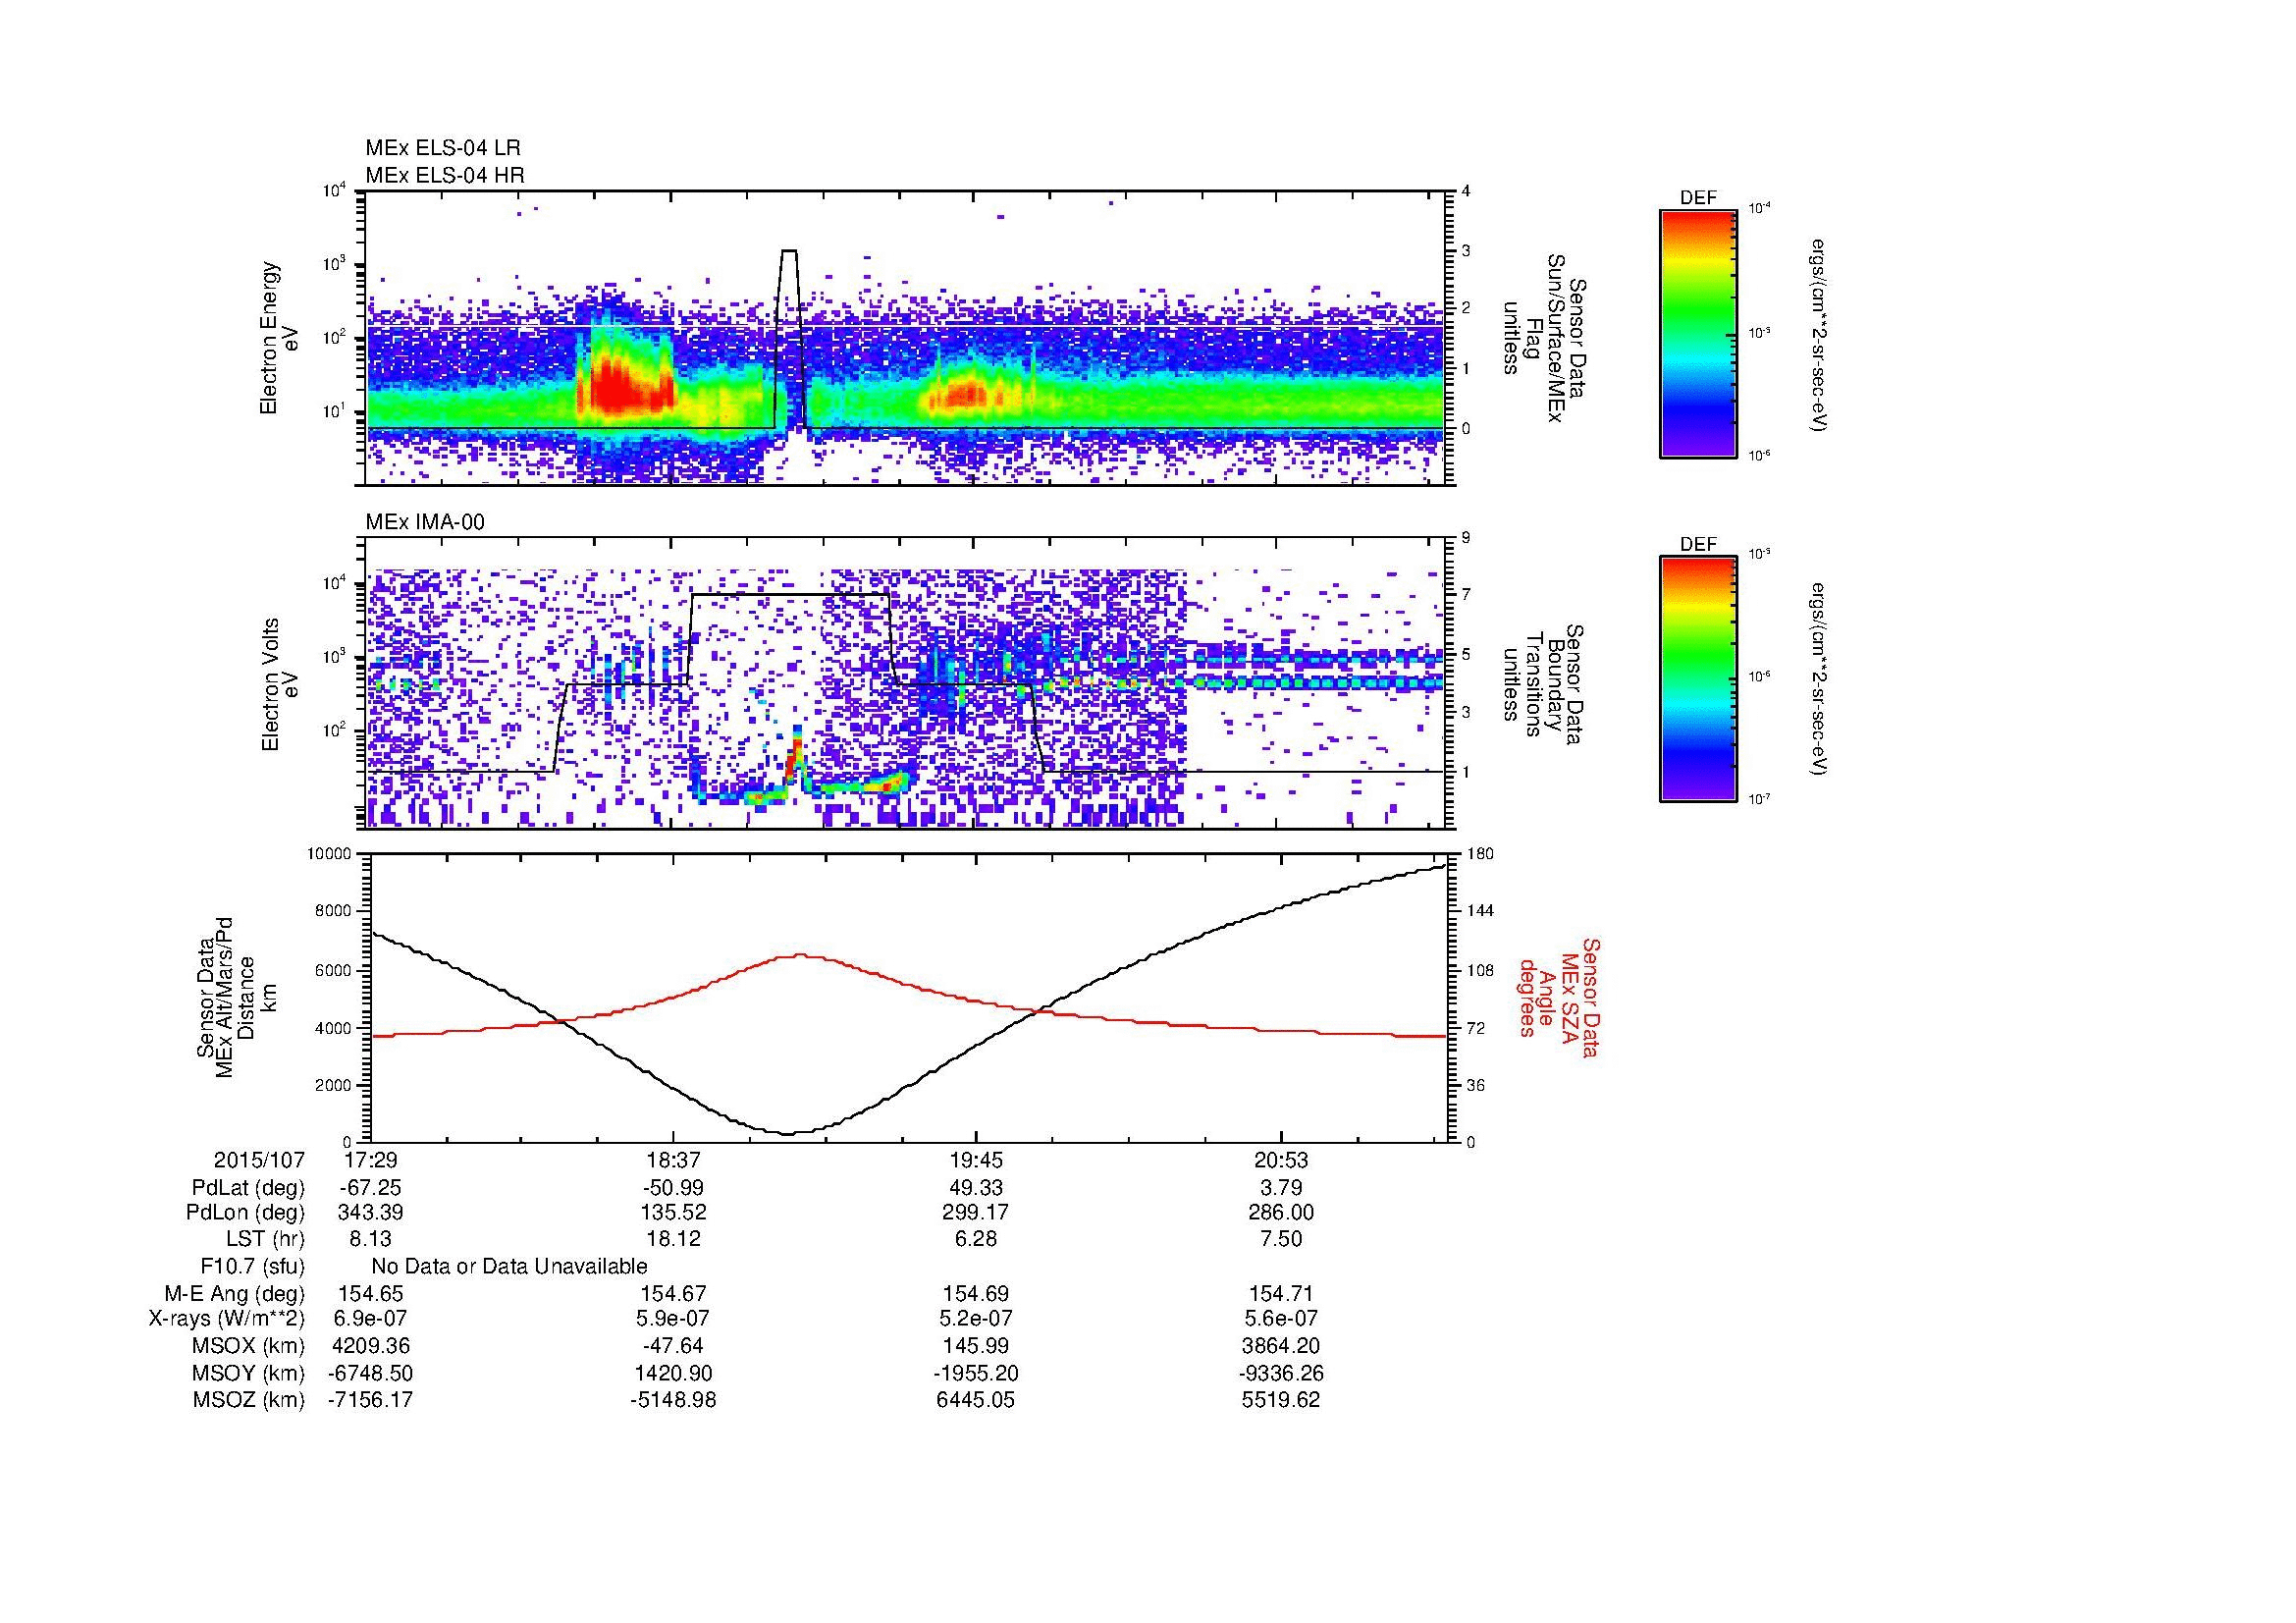Click the 'M-E Ang (deg)' row label
The image size is (2296, 1623).
coord(235,1293)
